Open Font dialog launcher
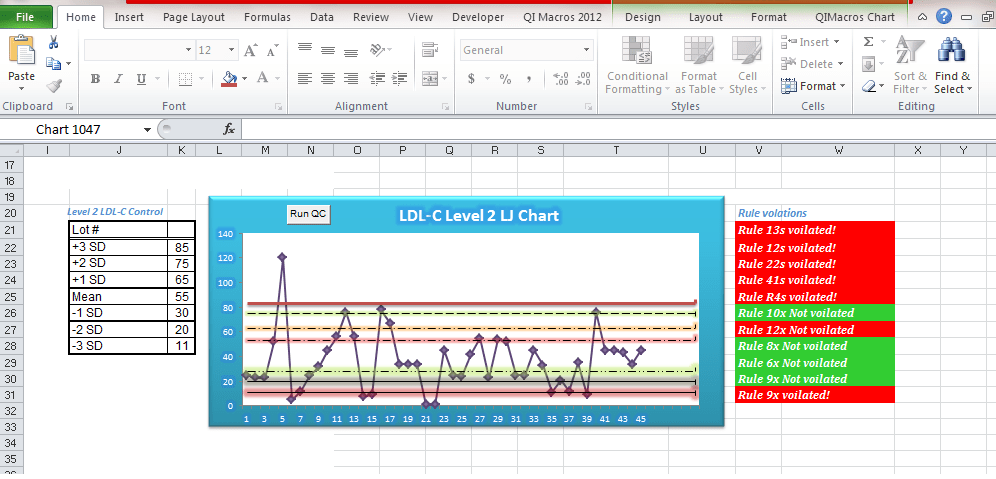The height and width of the screenshot is (479, 996). point(278,107)
